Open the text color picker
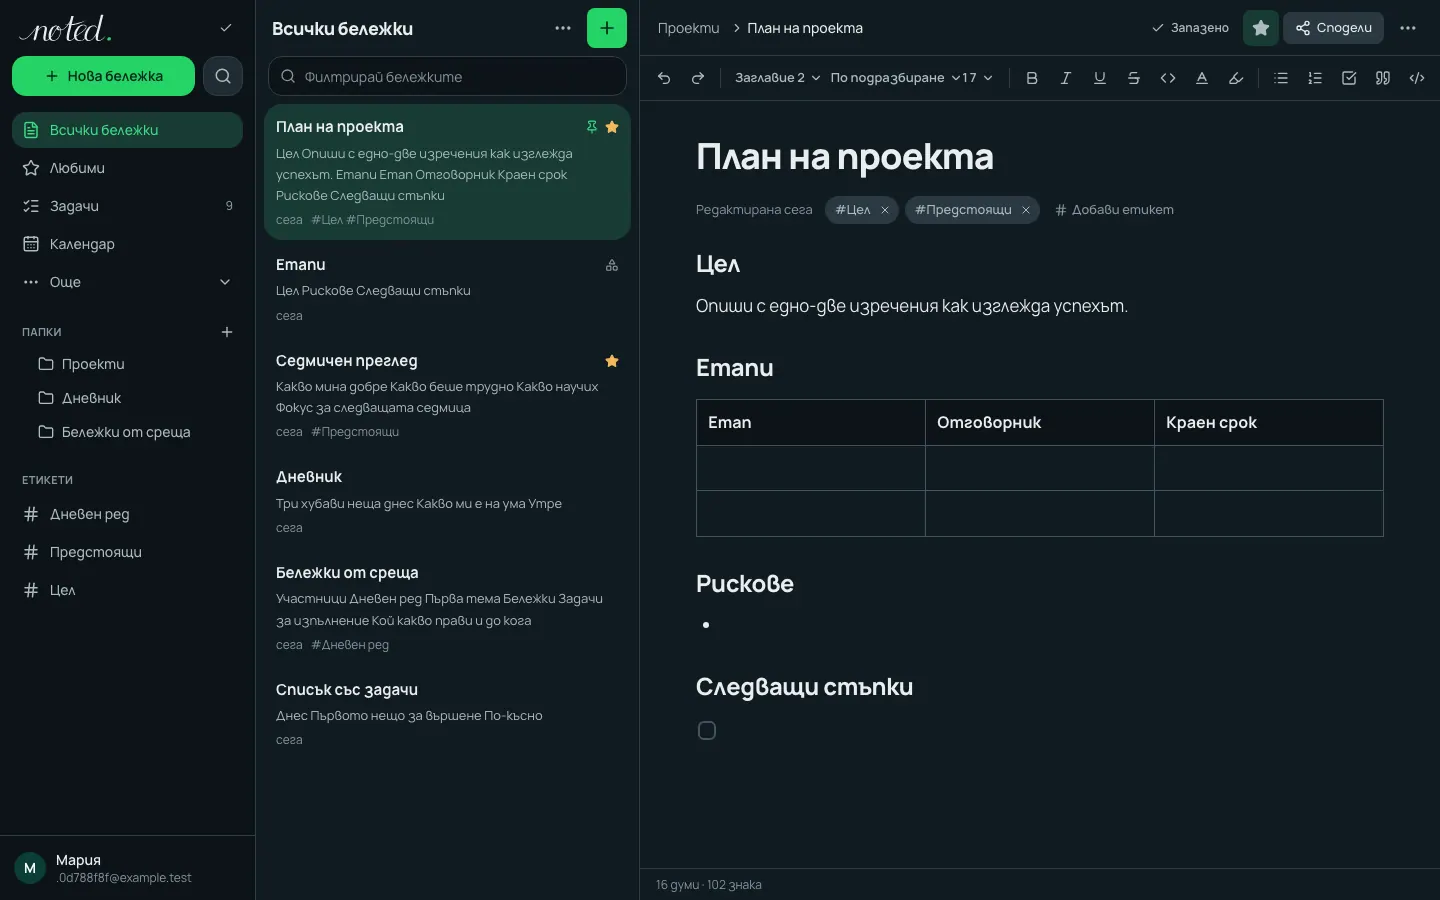 click(x=1202, y=78)
